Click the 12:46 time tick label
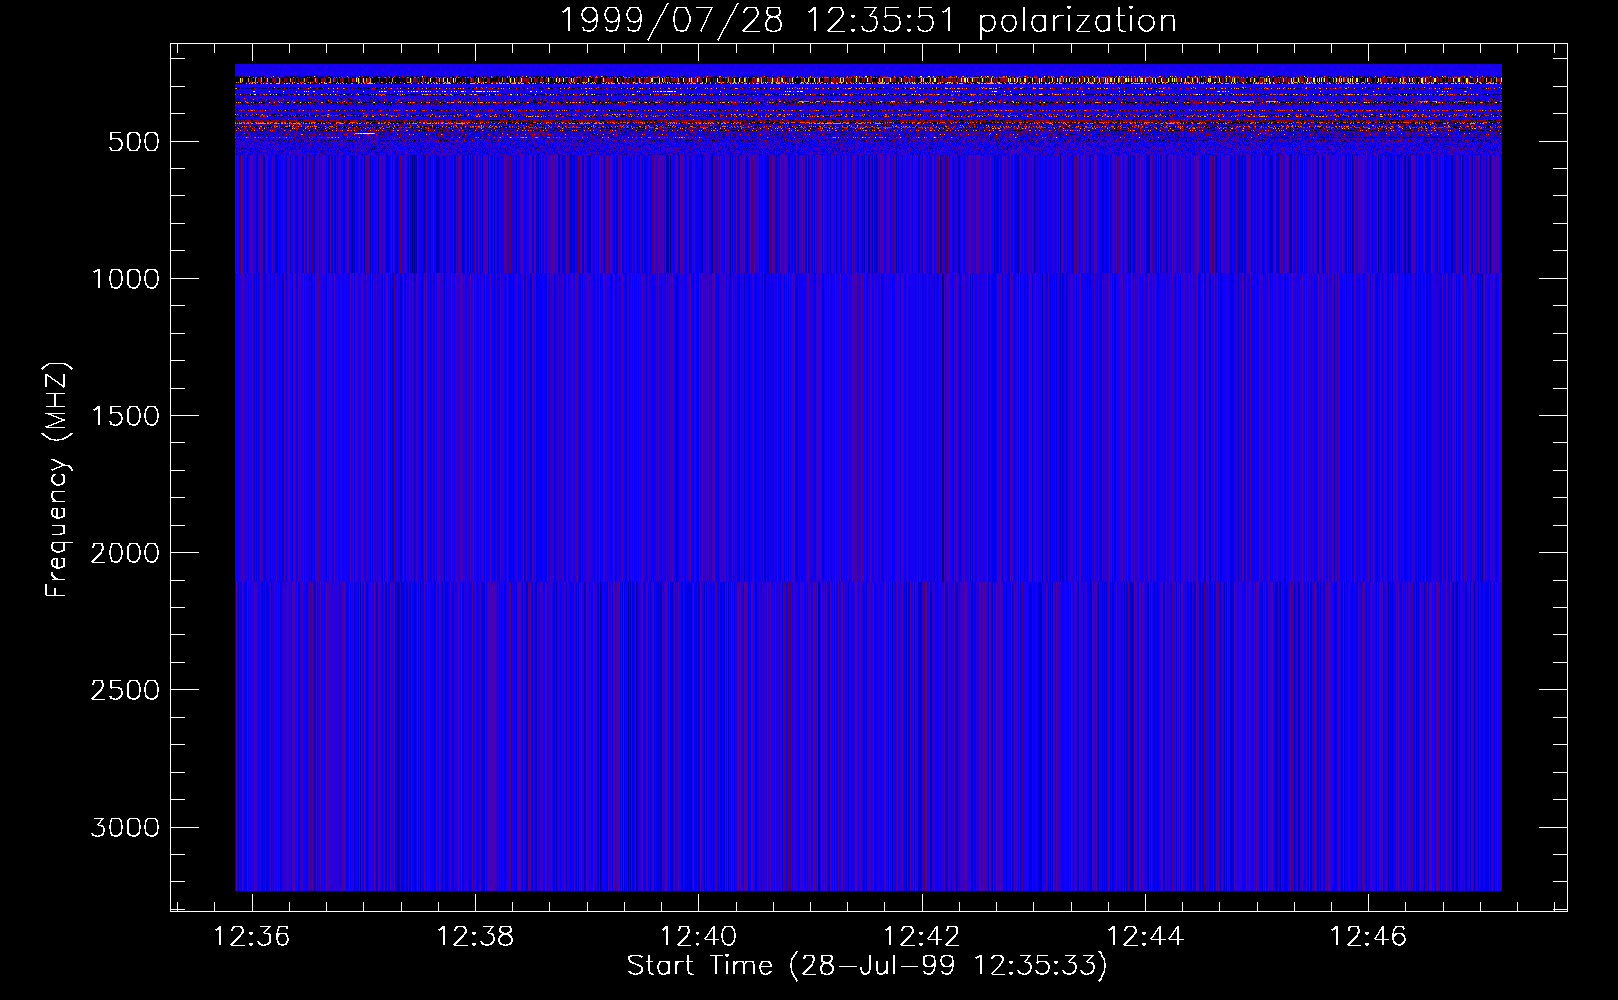Viewport: 1618px width, 1000px height. click(x=1367, y=937)
